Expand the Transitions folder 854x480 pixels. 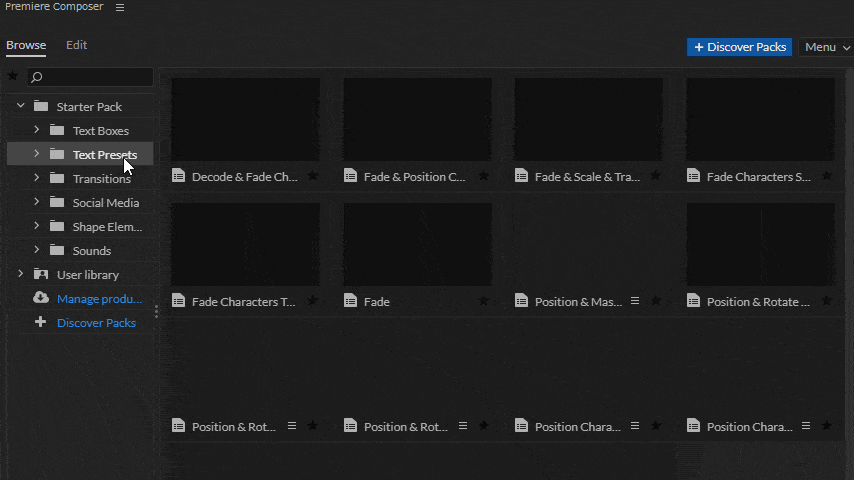[x=36, y=178]
